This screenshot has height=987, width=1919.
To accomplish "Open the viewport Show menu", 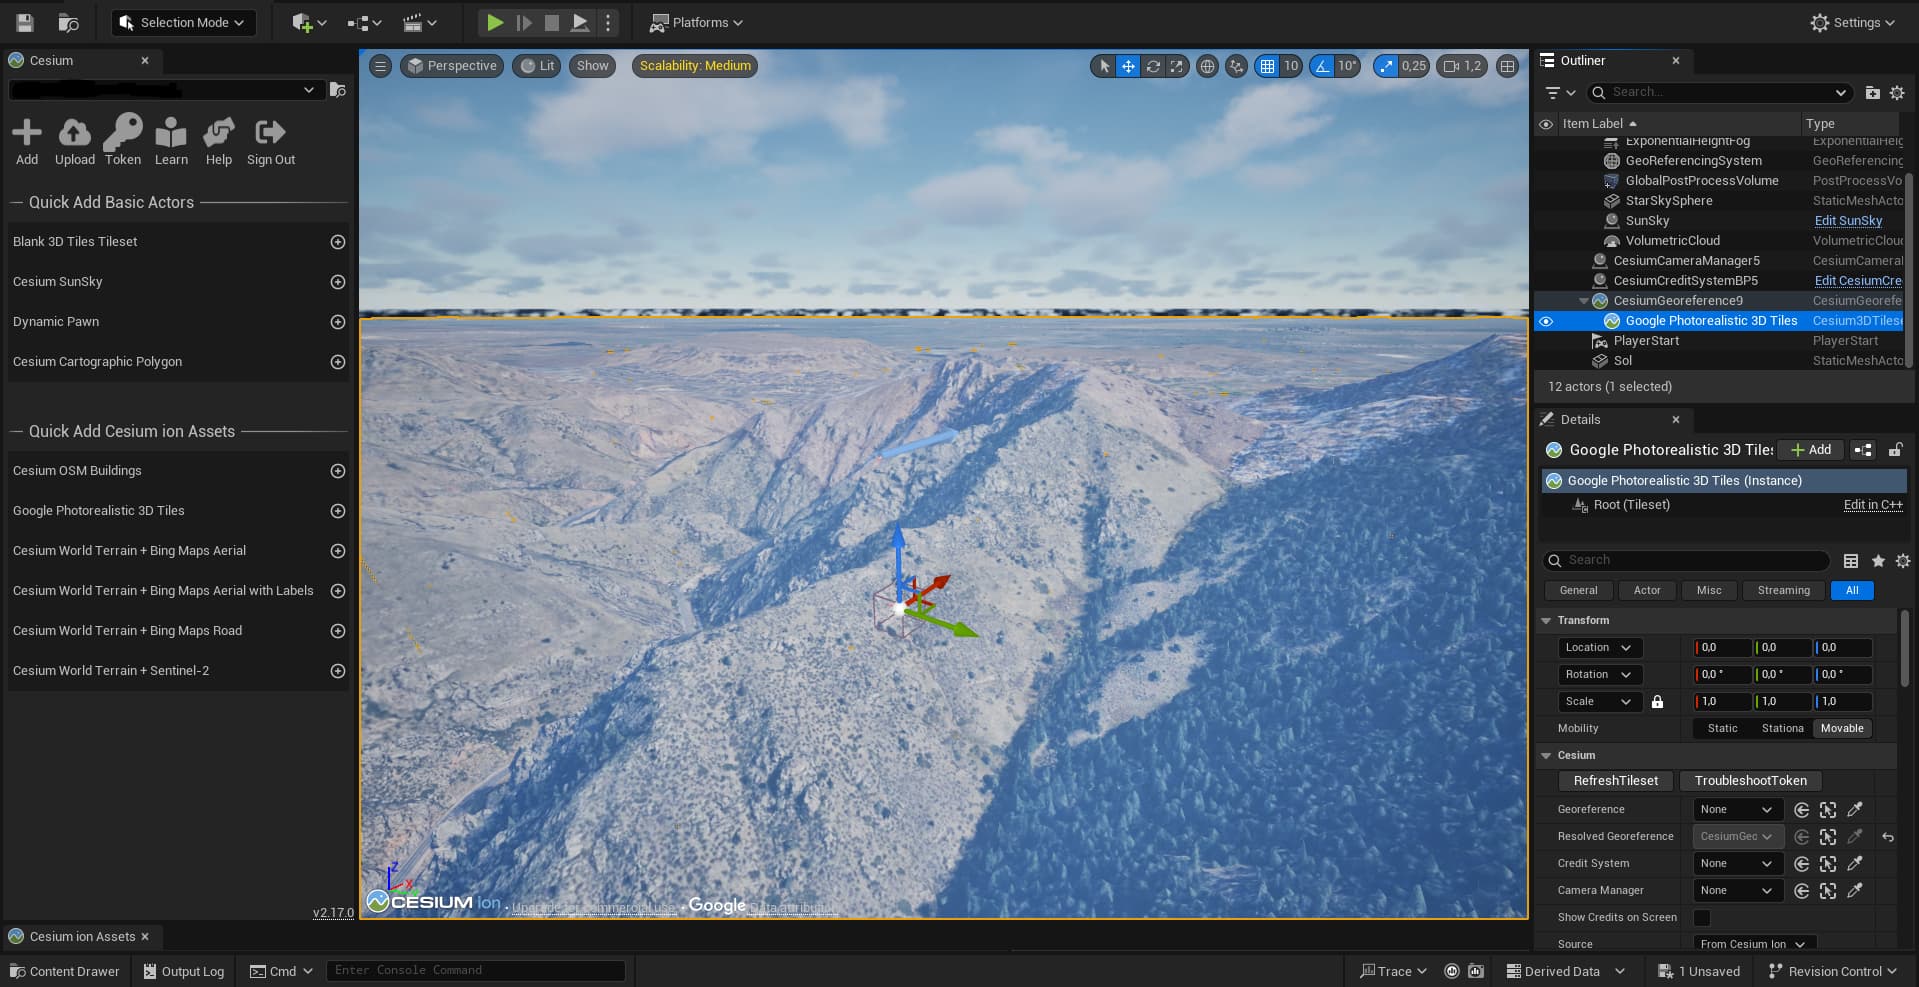I will click(592, 66).
